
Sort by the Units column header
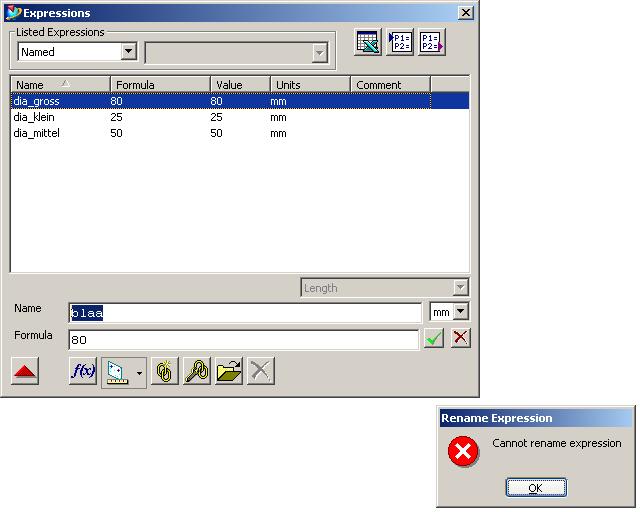(310, 85)
